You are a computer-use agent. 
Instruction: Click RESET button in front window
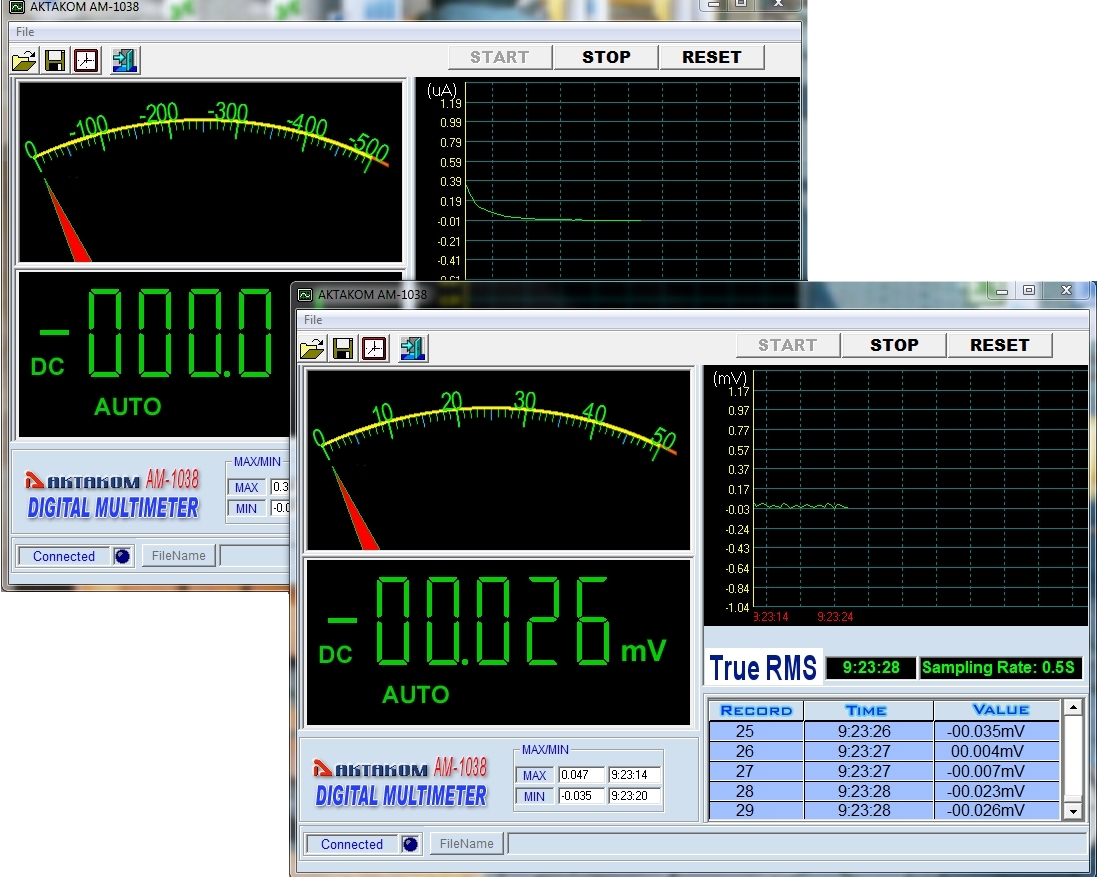pyautogui.click(x=999, y=345)
